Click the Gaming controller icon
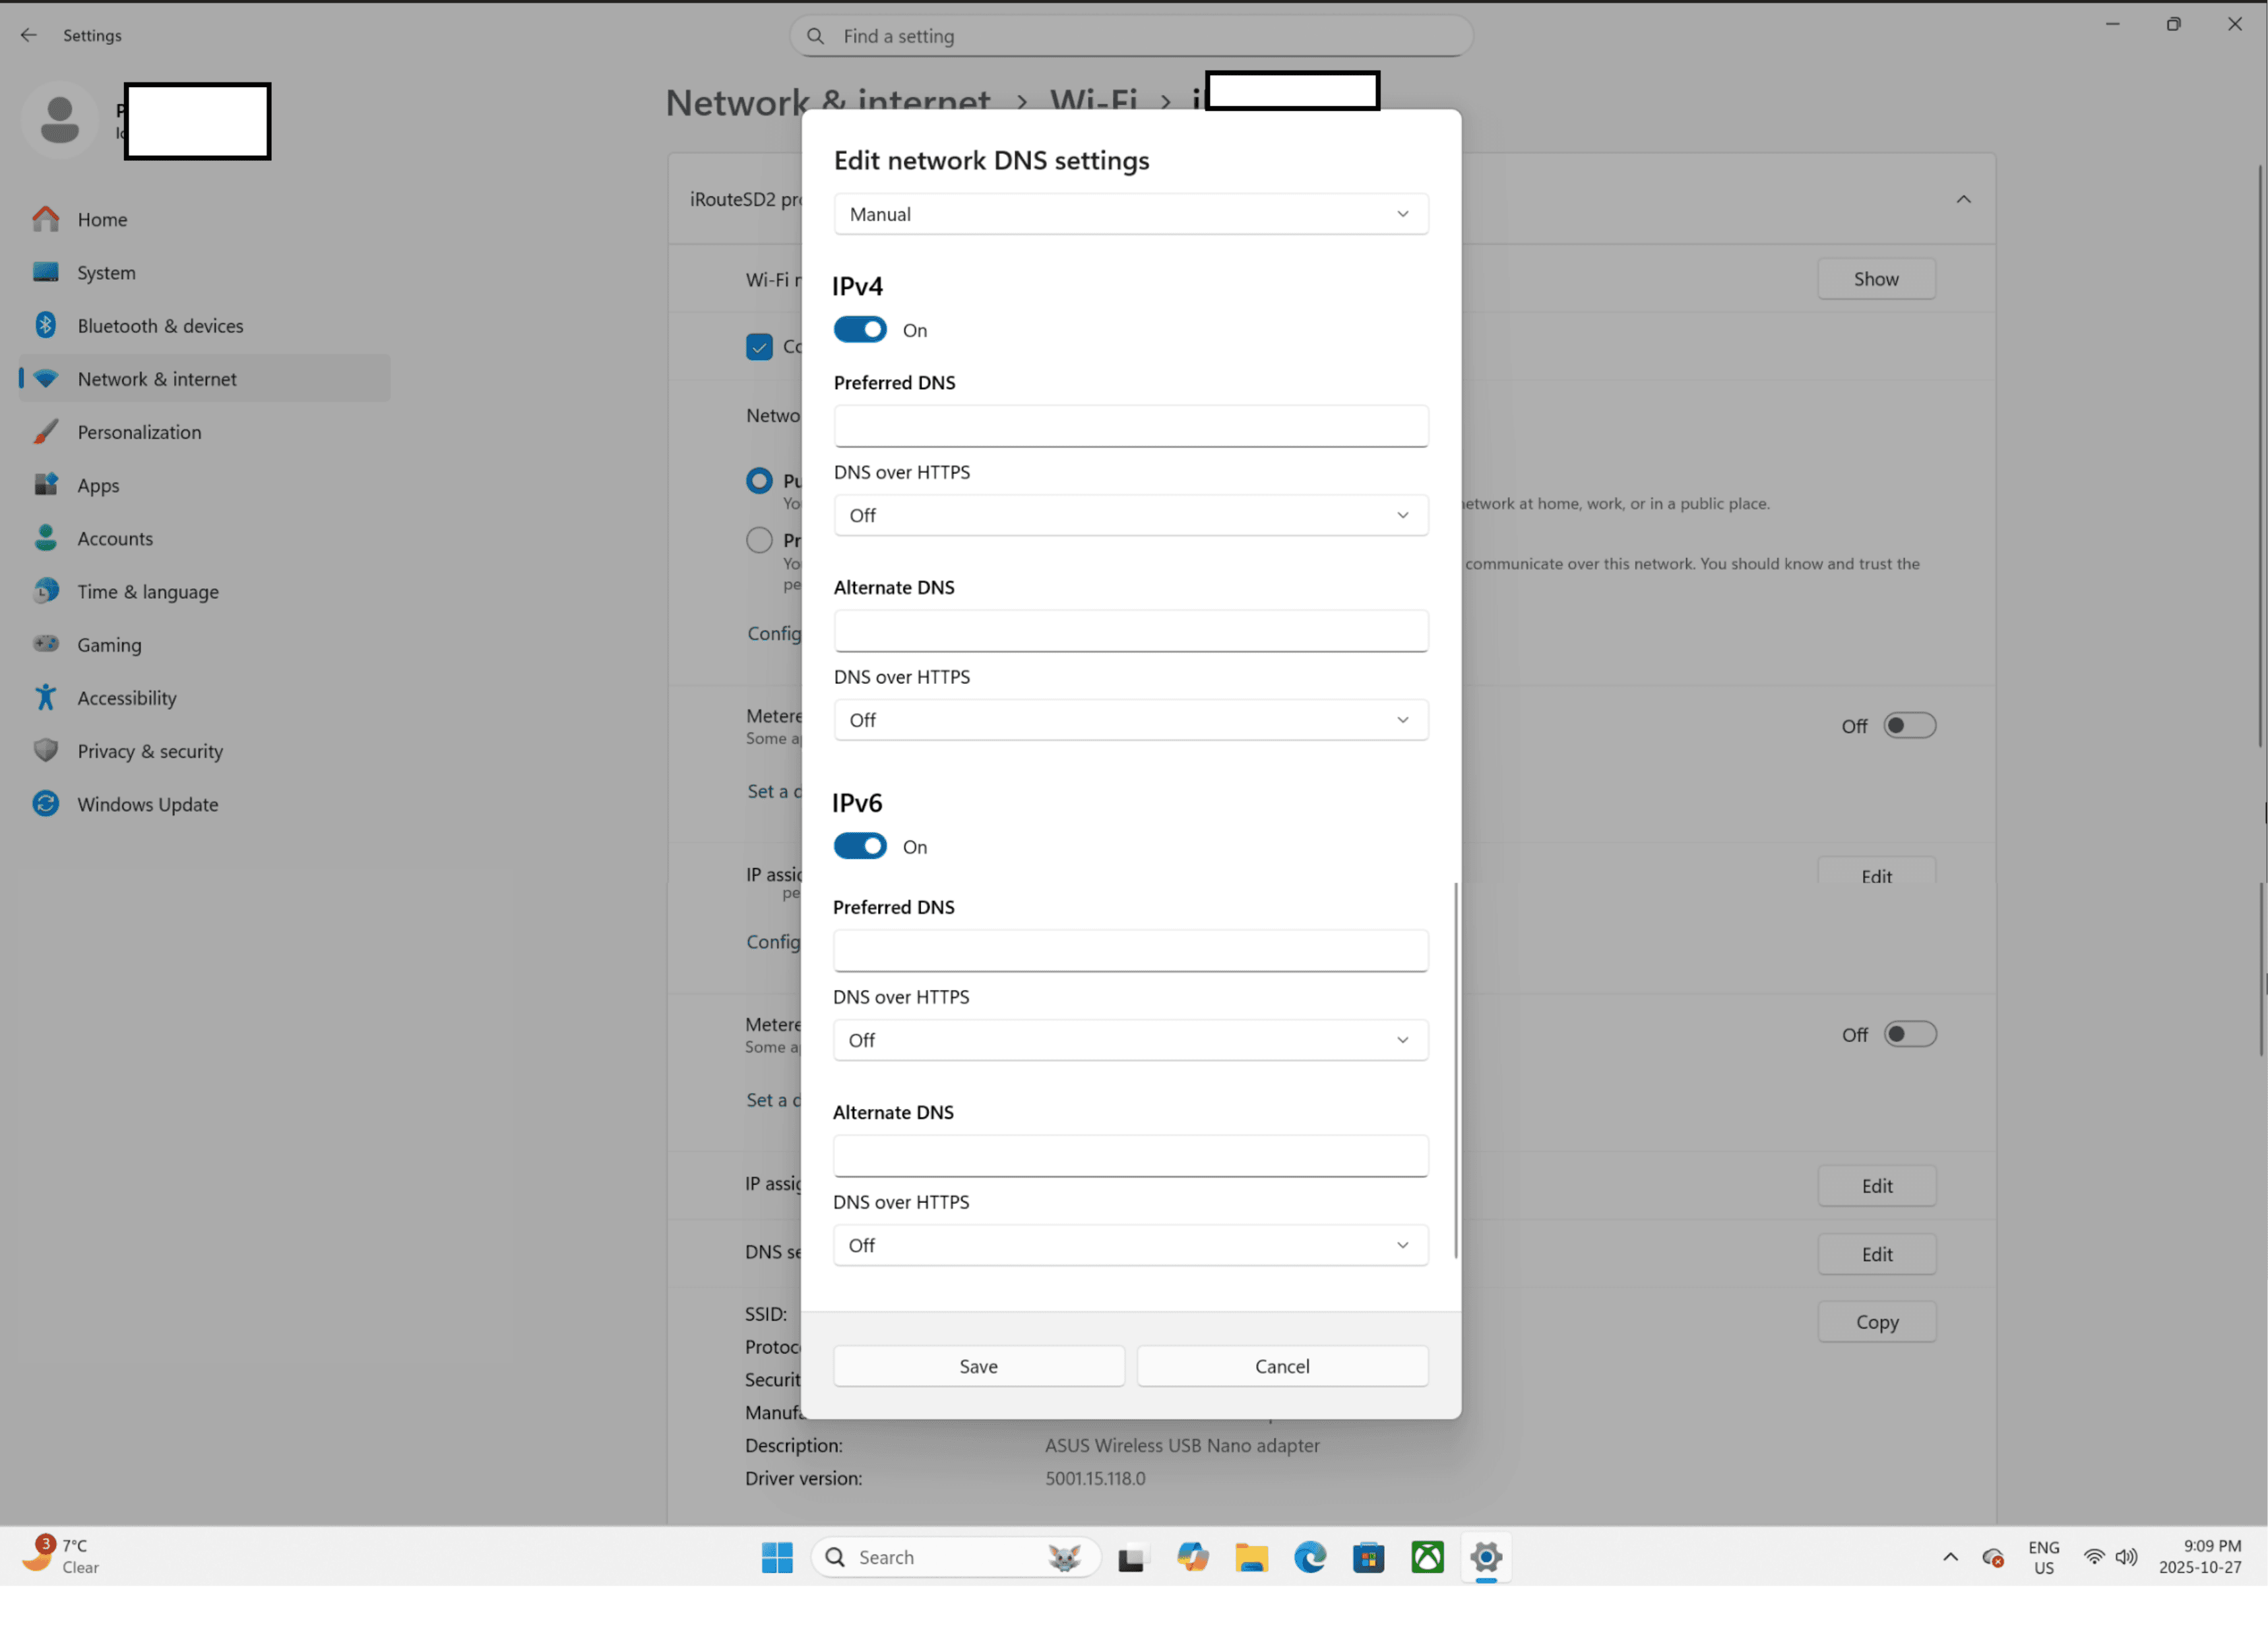 (45, 644)
